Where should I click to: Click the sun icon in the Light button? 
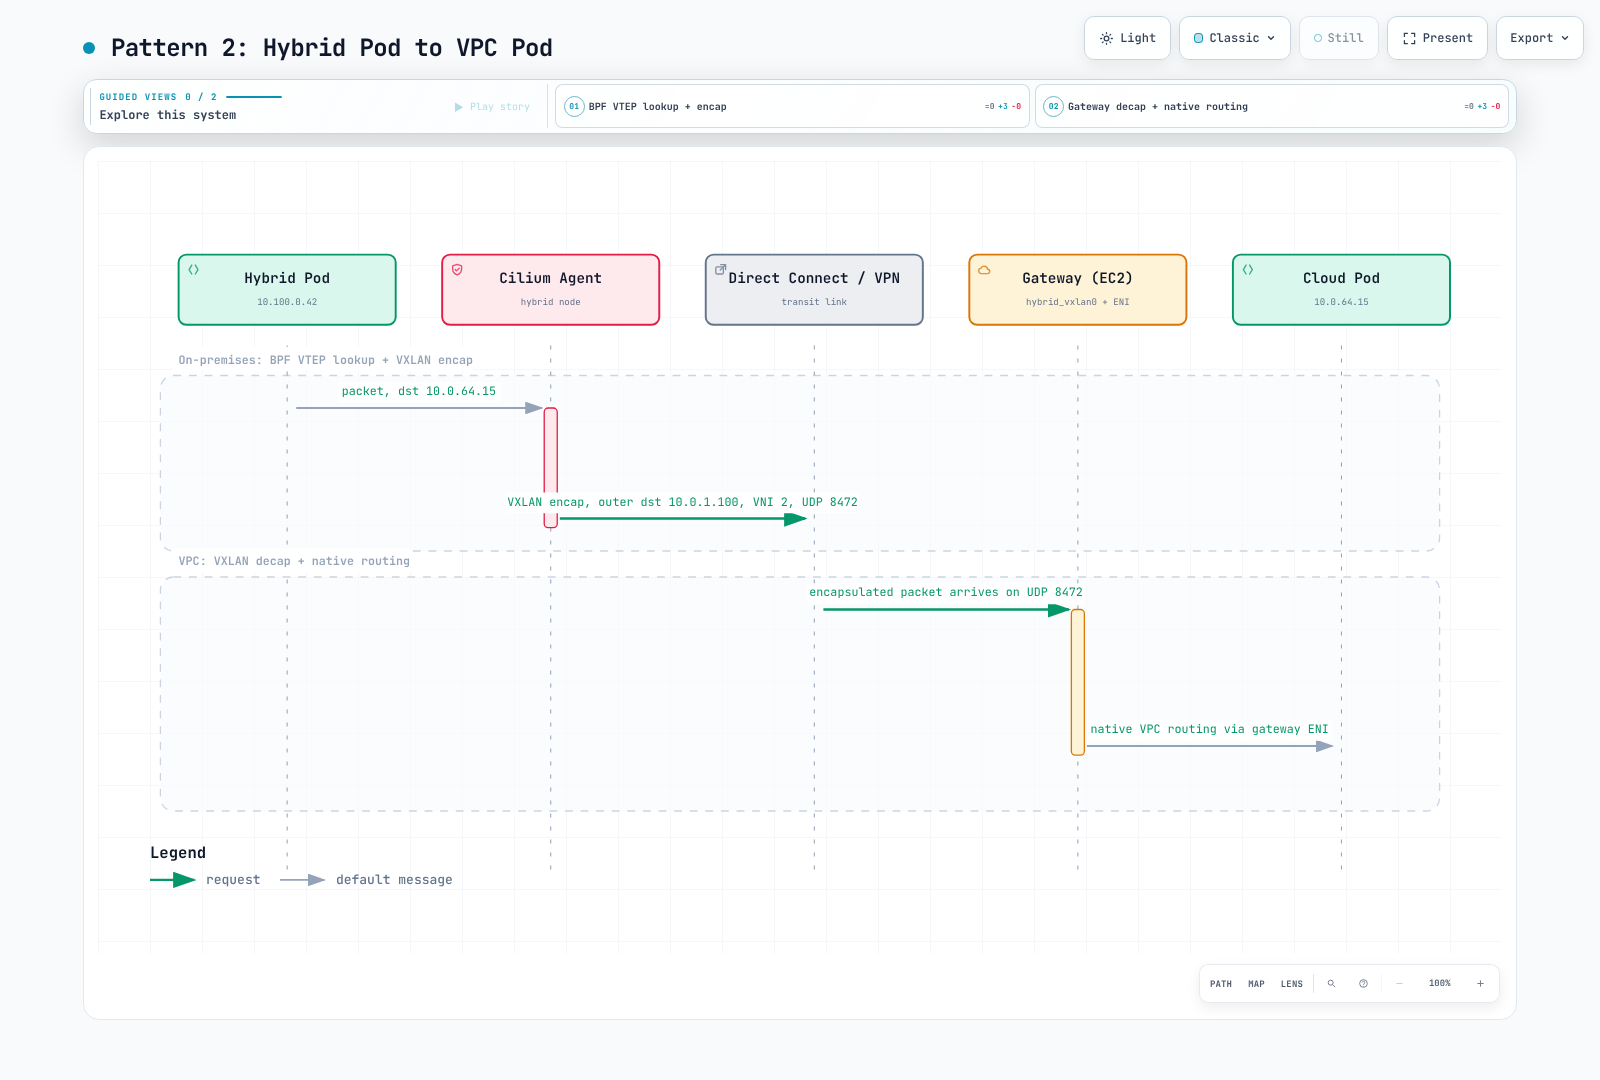tap(1106, 38)
